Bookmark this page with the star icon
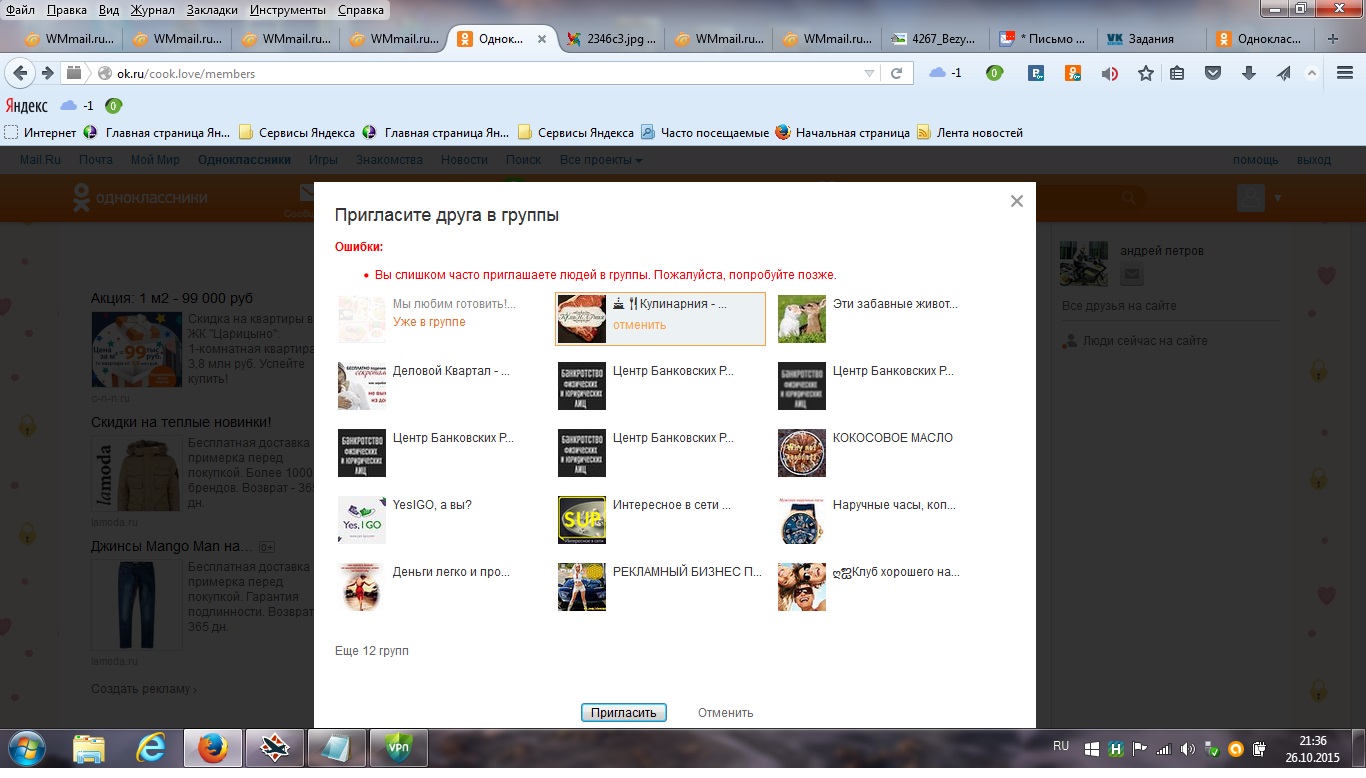Image resolution: width=1366 pixels, height=778 pixels. (x=1146, y=73)
